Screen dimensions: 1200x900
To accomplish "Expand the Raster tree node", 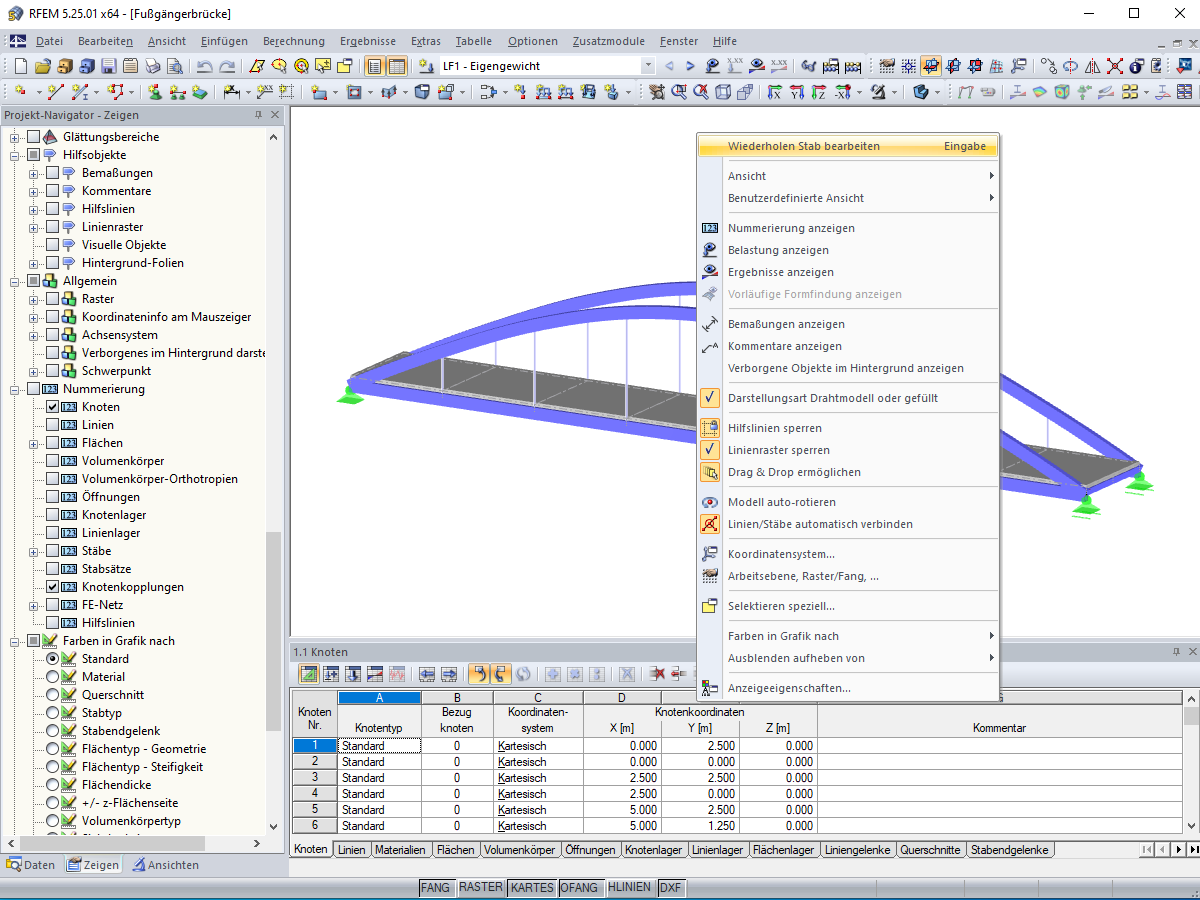I will (34, 299).
